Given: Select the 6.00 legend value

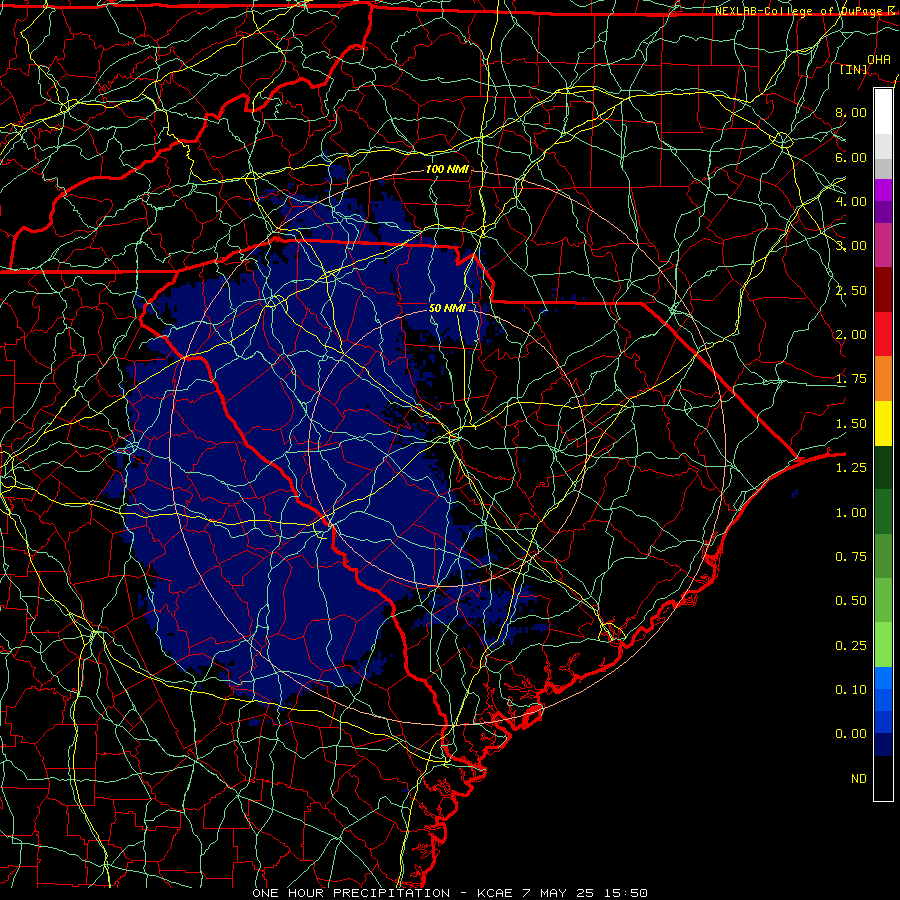Looking at the screenshot, I should coord(851,157).
